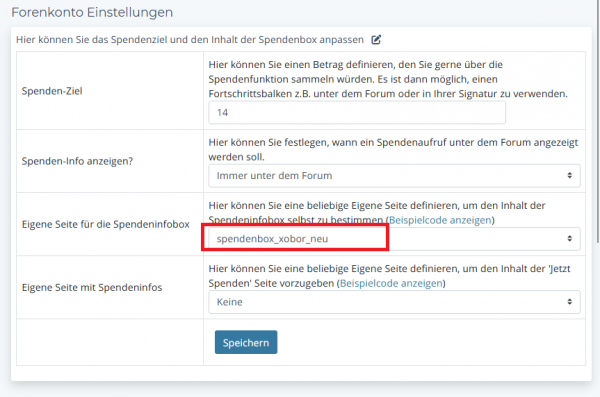The image size is (600, 397).
Task: Click the Spenden-Ziel amount field containing 14
Action: 357,113
